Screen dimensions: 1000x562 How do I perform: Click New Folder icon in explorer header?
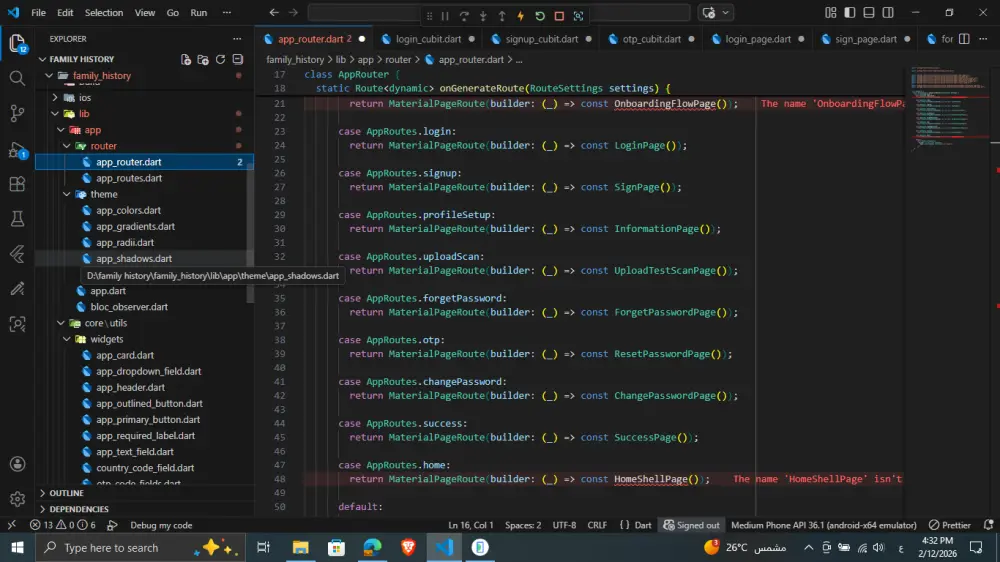203,59
